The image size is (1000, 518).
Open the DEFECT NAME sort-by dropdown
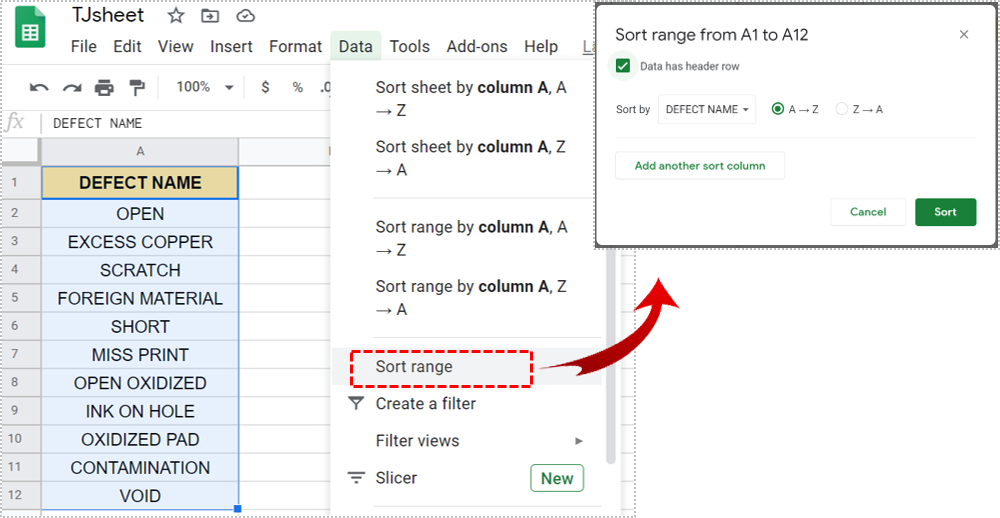tap(707, 109)
